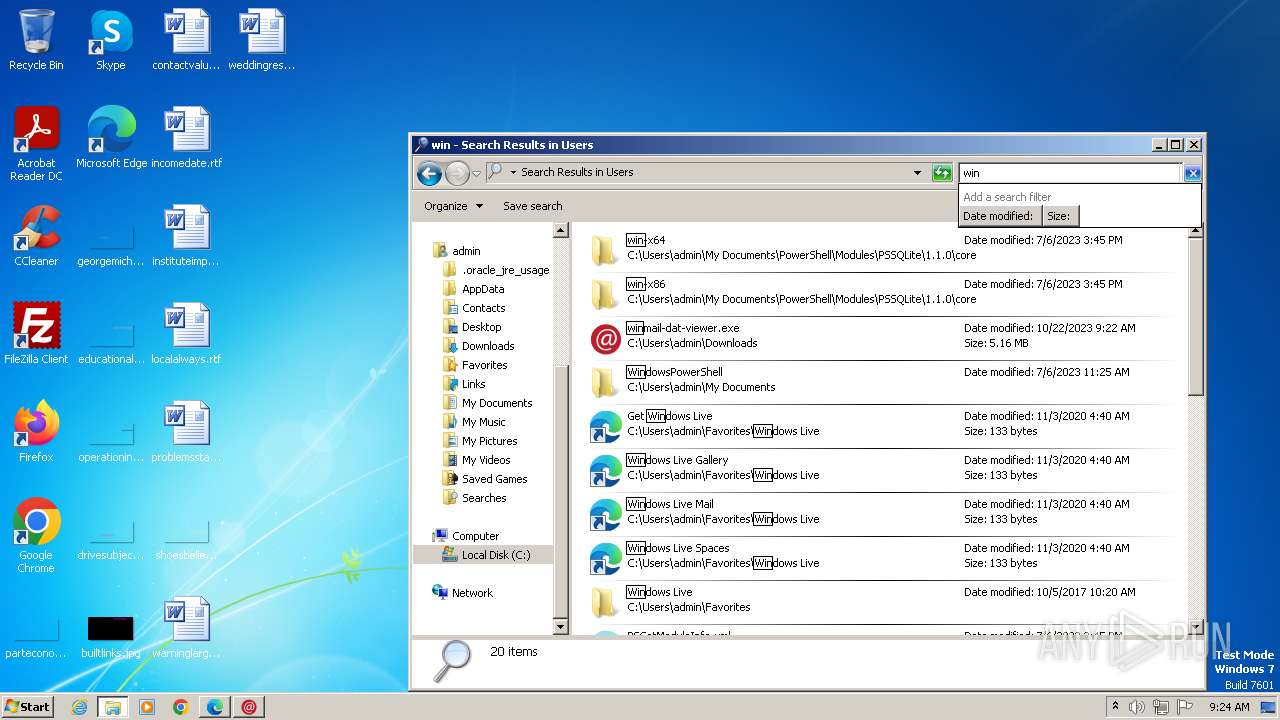This screenshot has width=1280, height=720.
Task: Select localalways.rtf desktop file
Action: pos(187,334)
